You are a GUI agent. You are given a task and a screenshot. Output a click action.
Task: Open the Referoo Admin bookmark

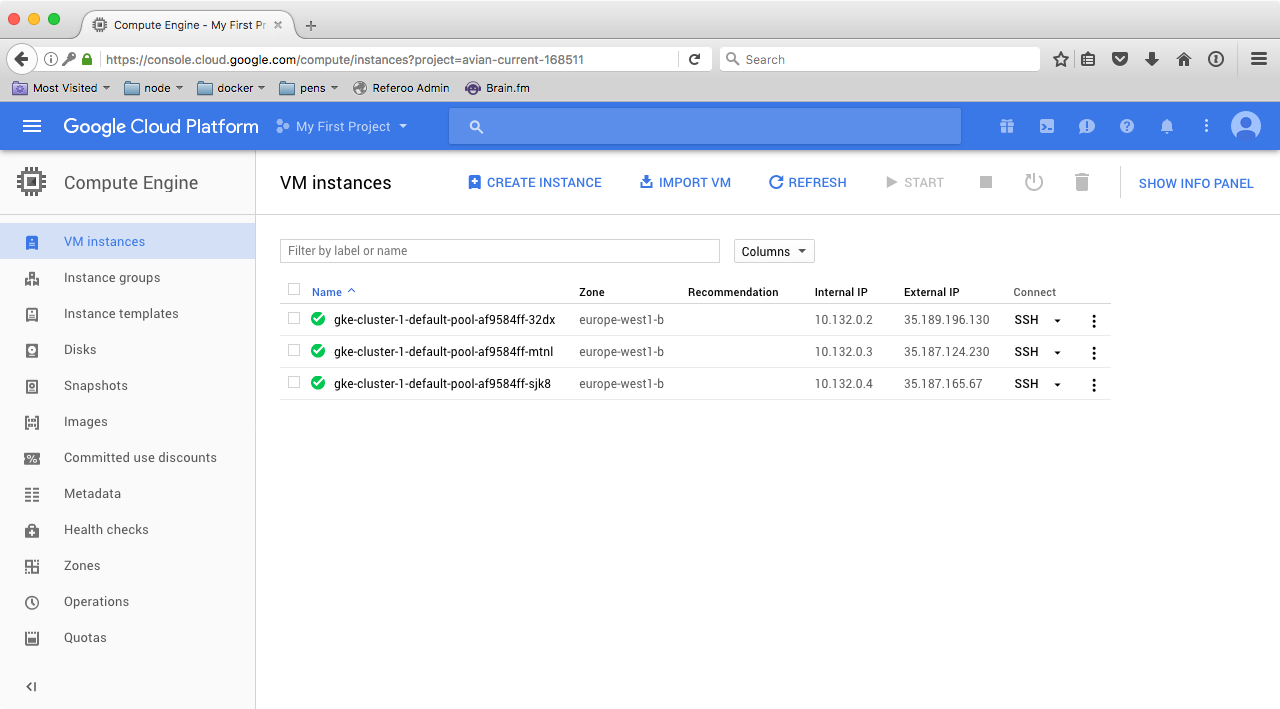(401, 88)
